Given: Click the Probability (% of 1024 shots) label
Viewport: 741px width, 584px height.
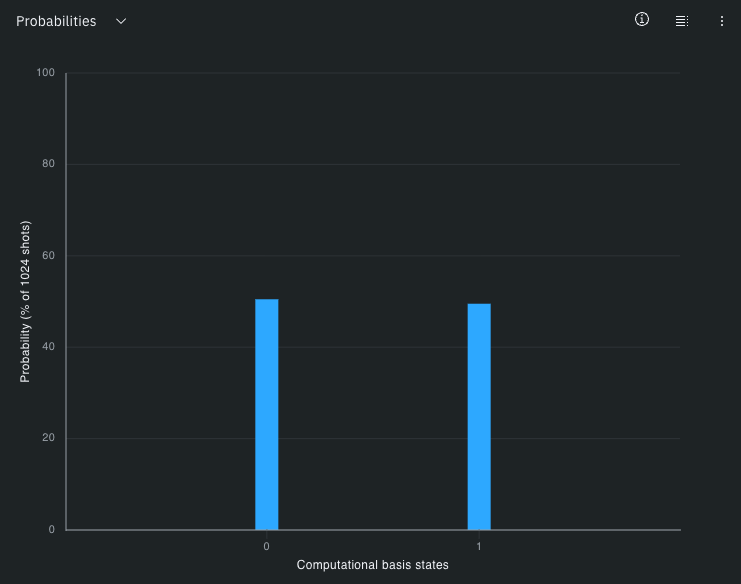Looking at the screenshot, I should 26,301.
